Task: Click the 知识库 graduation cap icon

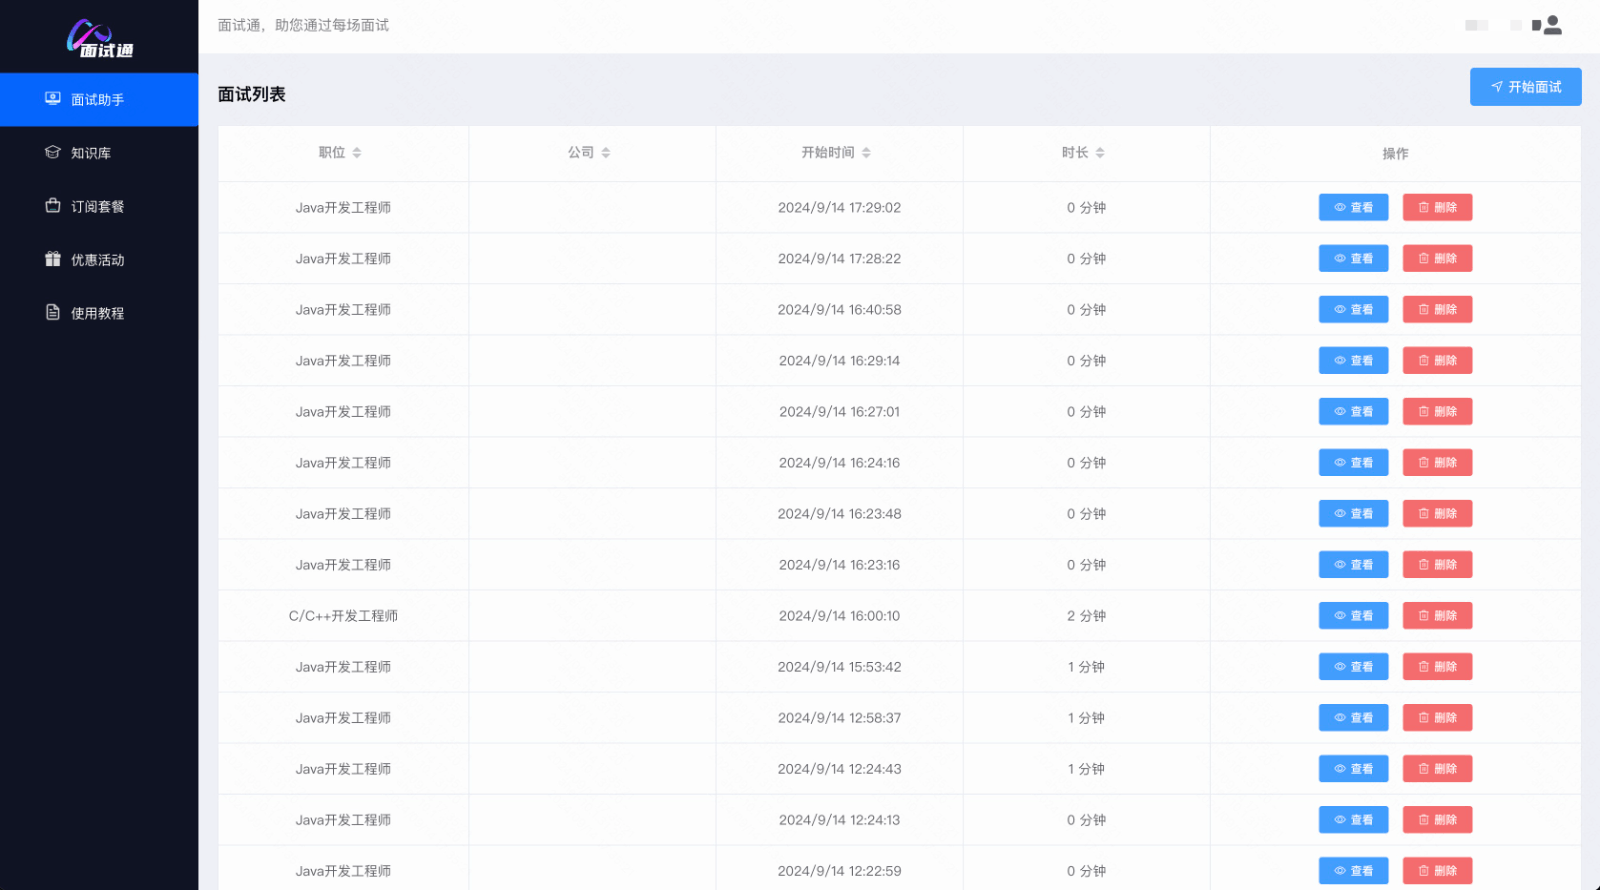Action: pyautogui.click(x=53, y=152)
